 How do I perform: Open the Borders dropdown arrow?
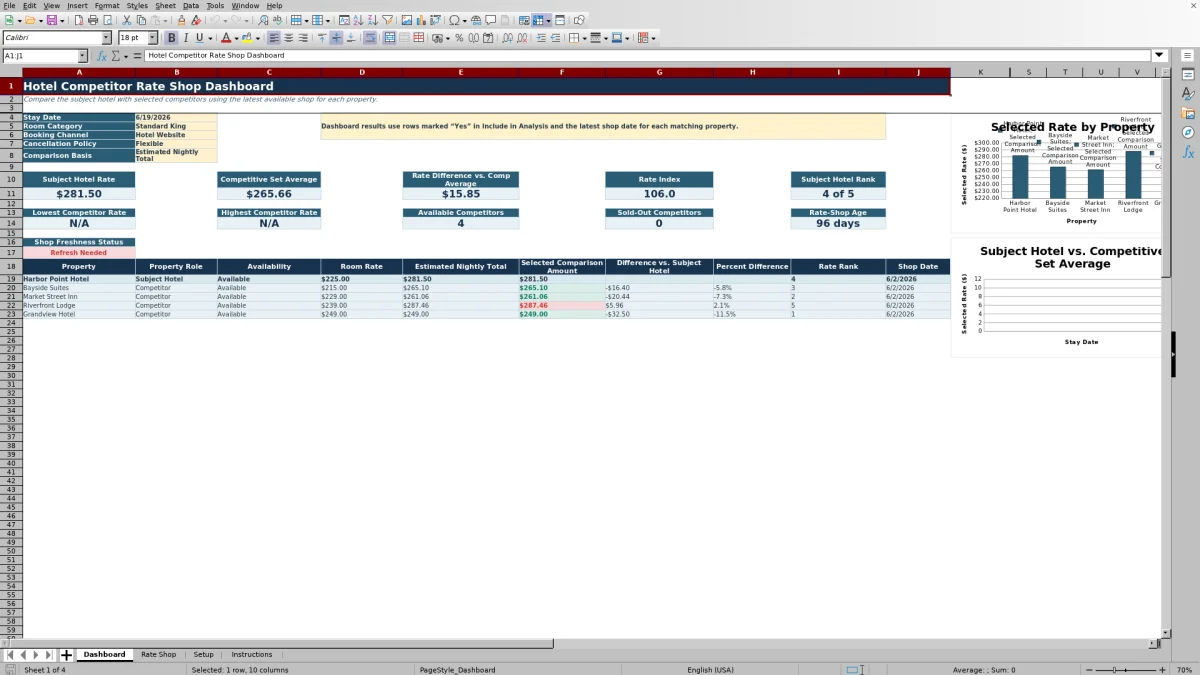[x=584, y=38]
